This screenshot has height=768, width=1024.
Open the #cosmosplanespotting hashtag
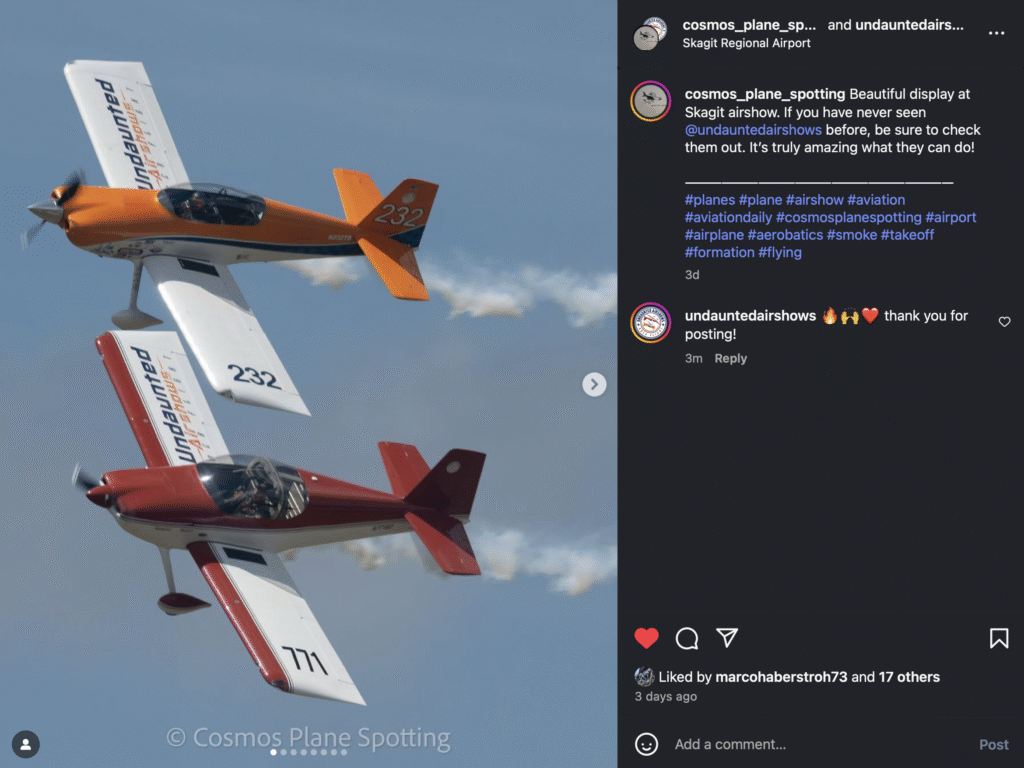click(x=848, y=217)
